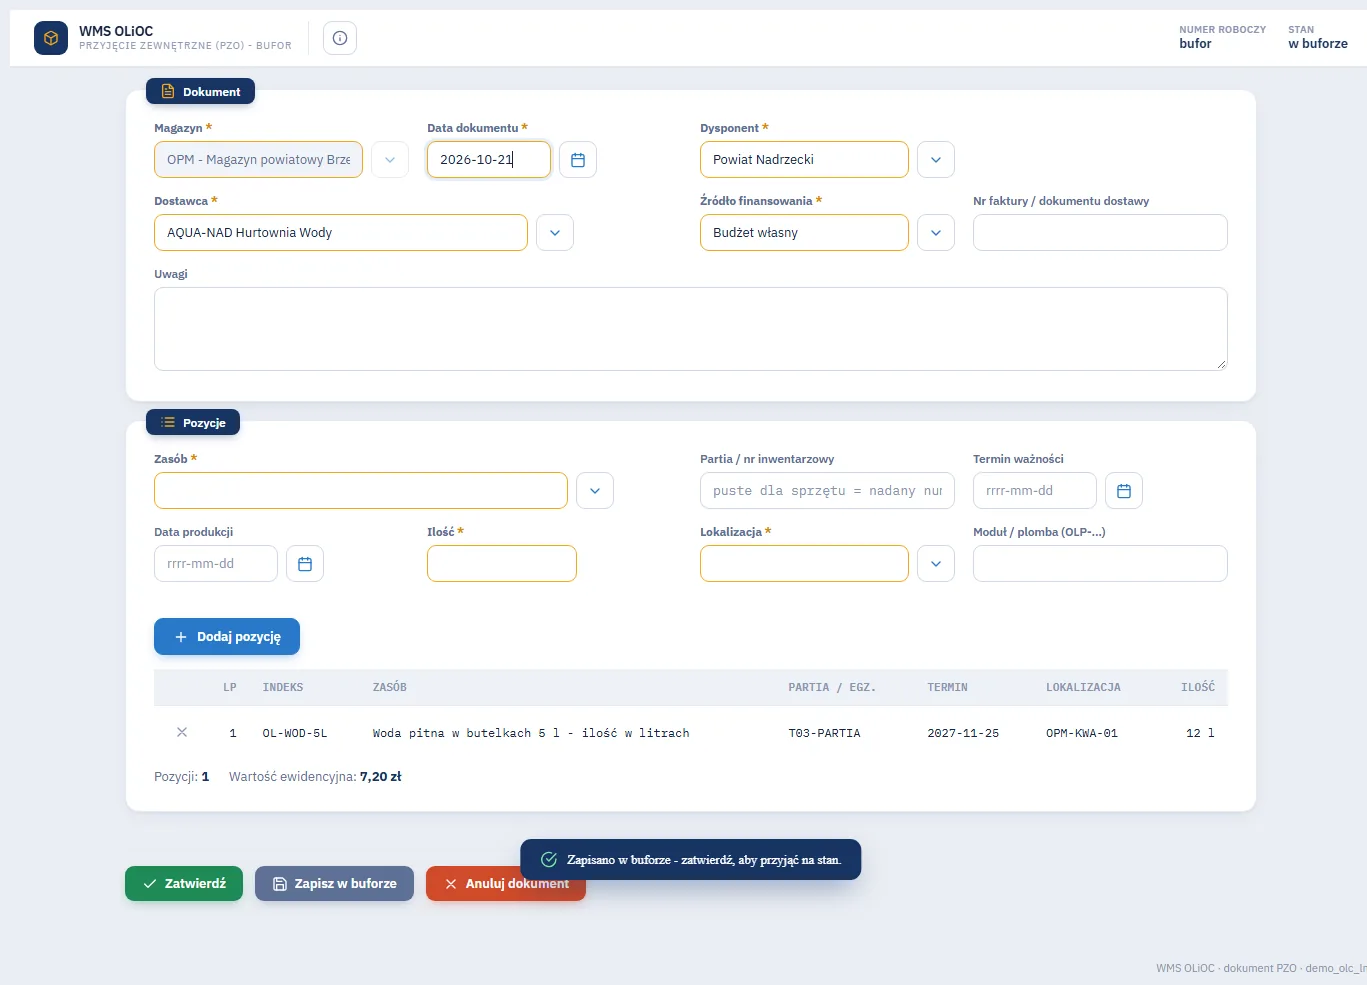Click the Woda pitna w butelkach resource name

click(x=531, y=734)
